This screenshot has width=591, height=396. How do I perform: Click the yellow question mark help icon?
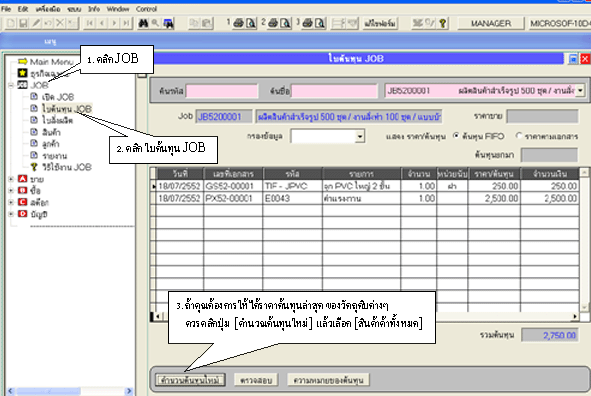click(x=443, y=23)
